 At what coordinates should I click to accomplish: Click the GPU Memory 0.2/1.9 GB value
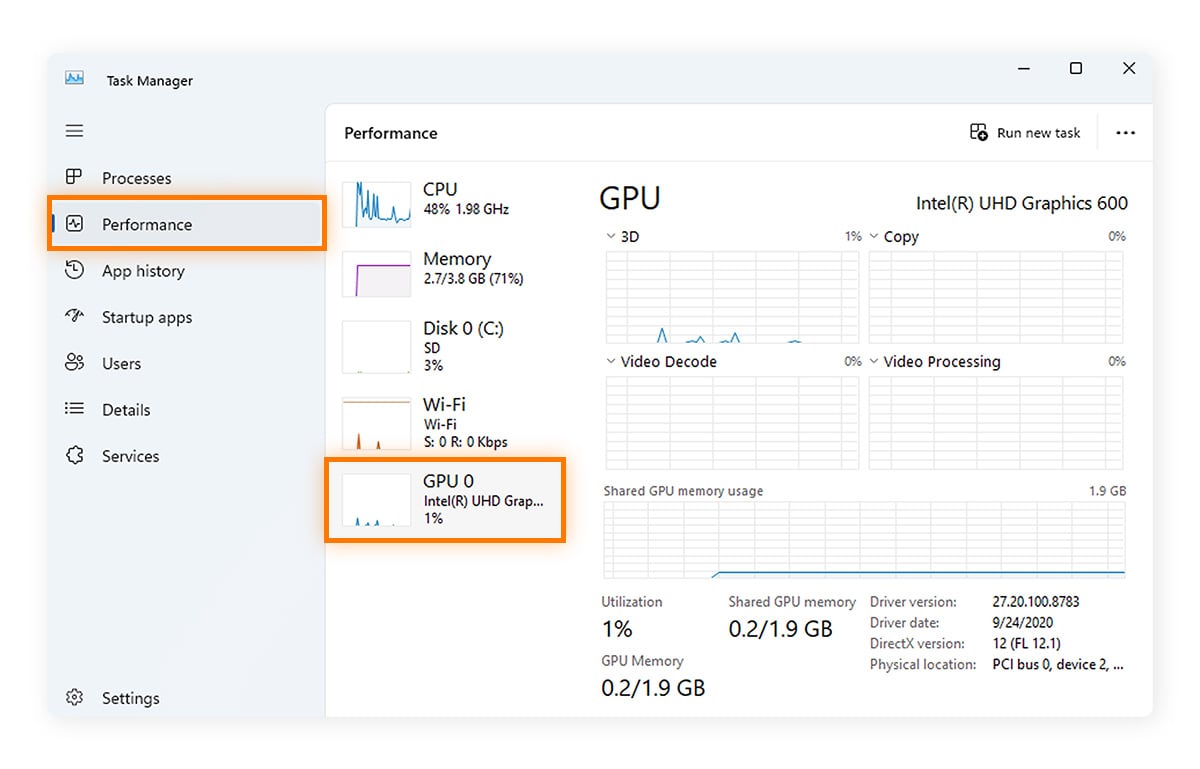click(653, 688)
